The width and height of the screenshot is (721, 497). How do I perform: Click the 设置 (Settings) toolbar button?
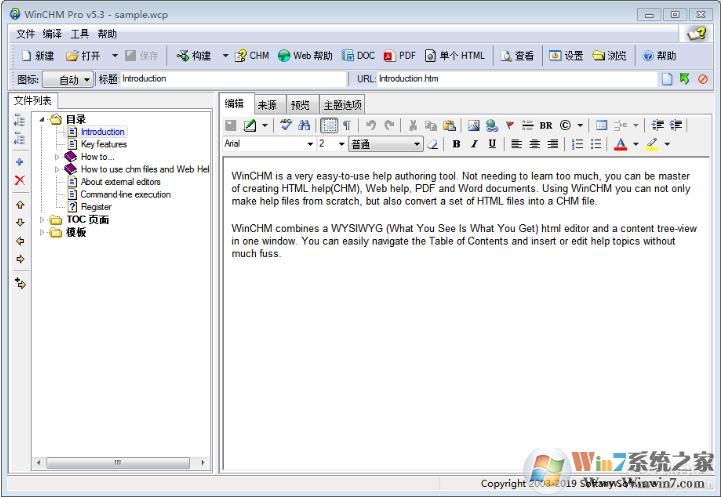point(566,56)
